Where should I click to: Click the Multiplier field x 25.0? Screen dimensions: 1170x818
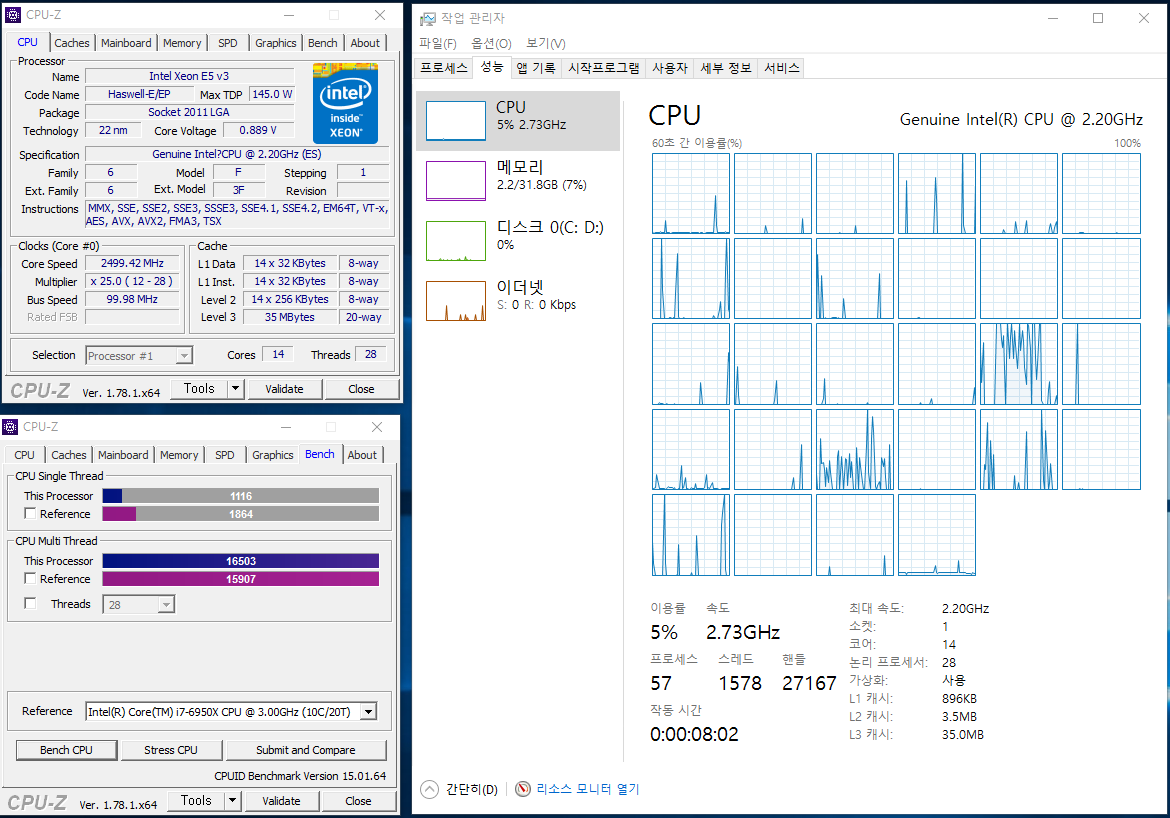132,281
